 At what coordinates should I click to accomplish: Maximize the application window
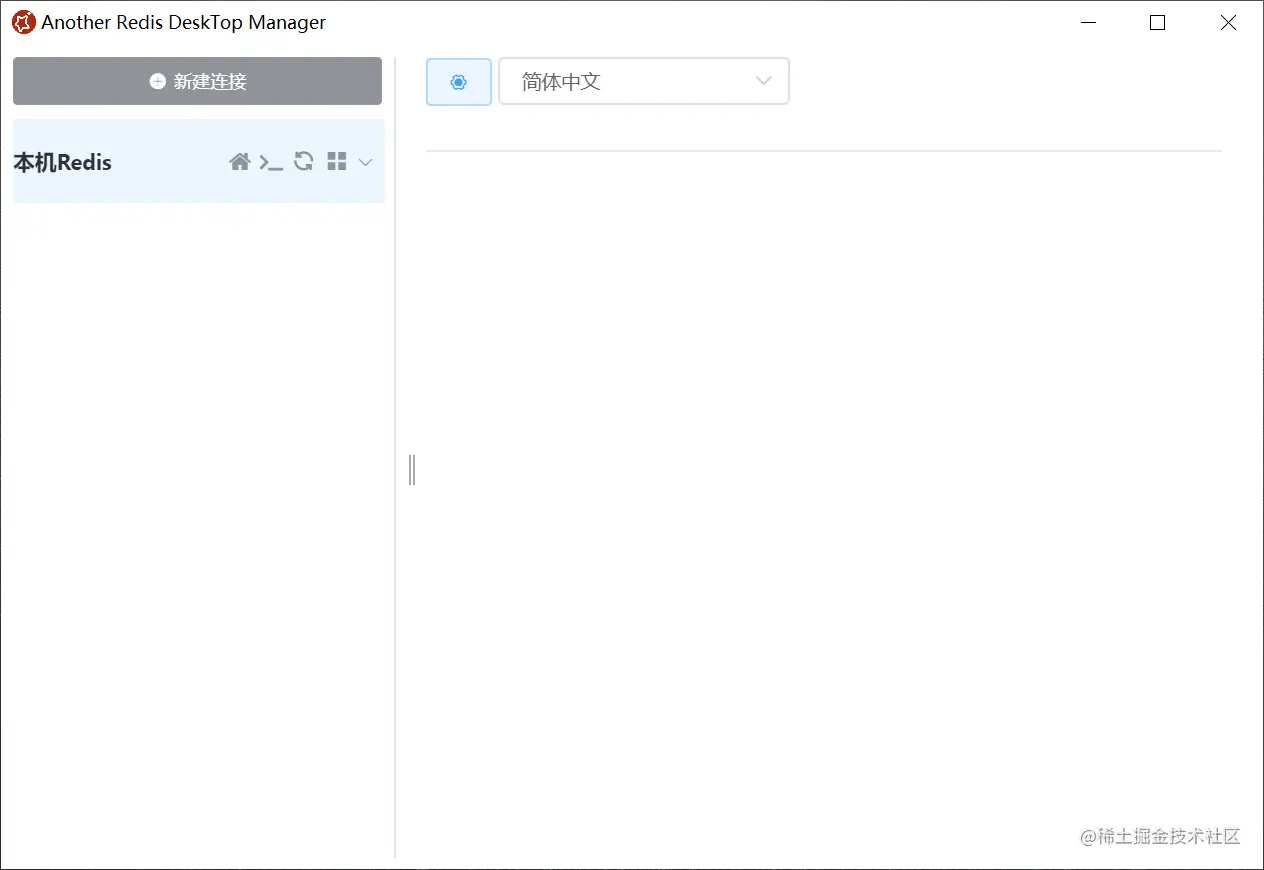[1158, 22]
